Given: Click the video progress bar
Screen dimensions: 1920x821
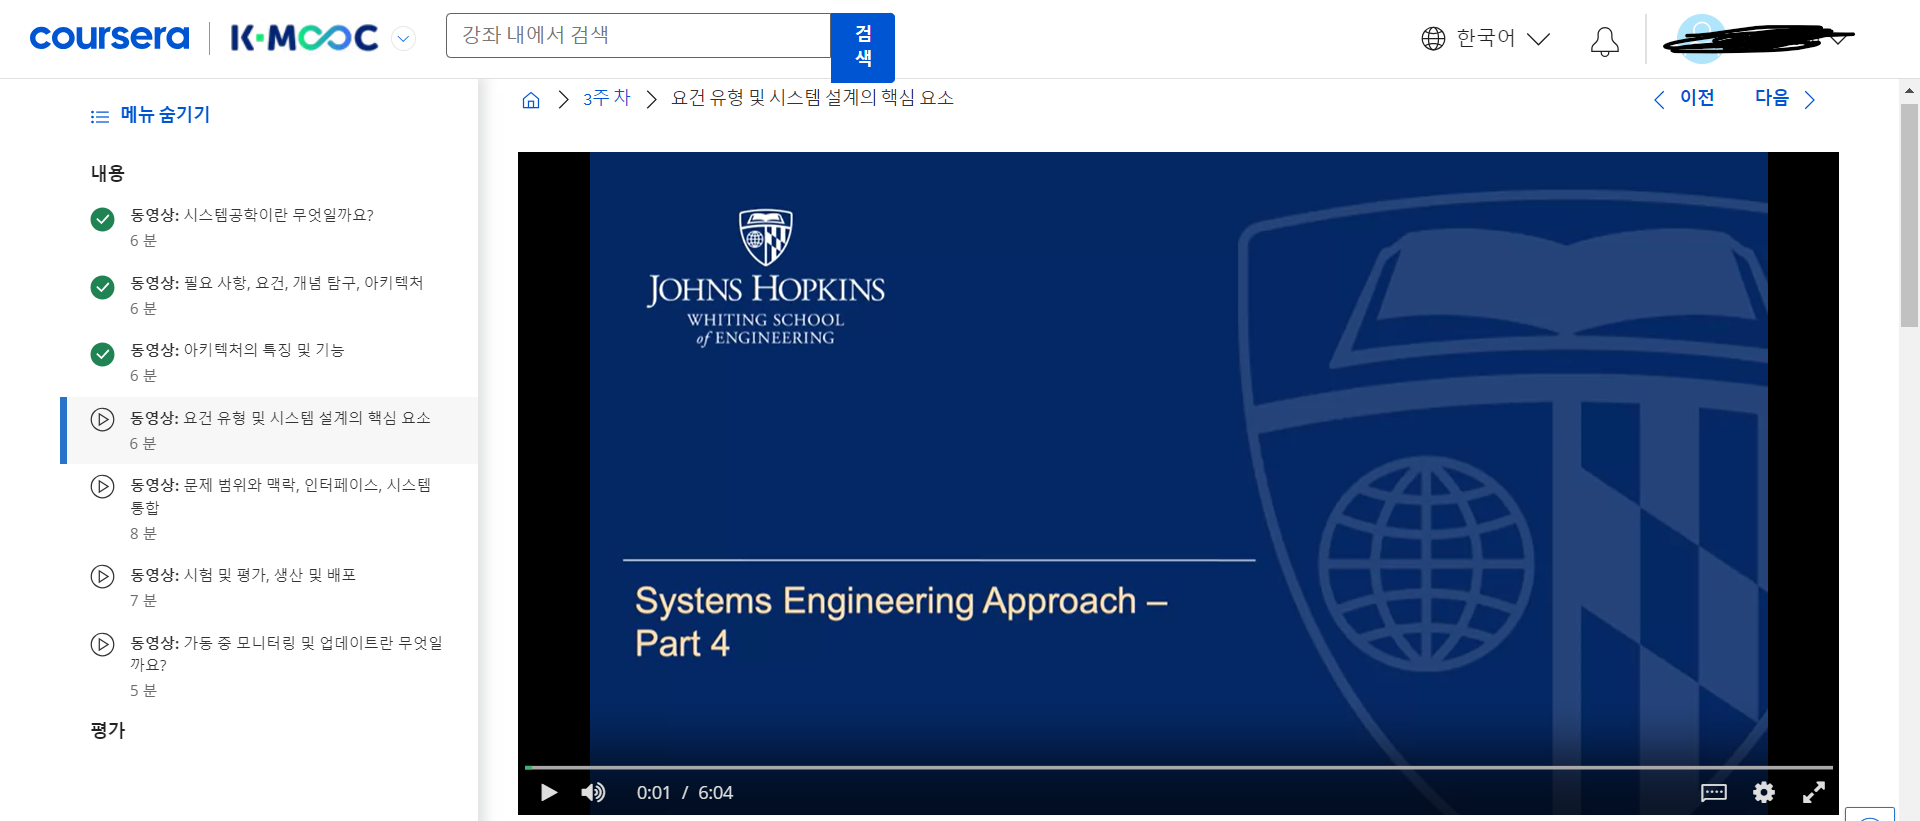Looking at the screenshot, I should point(1178,767).
